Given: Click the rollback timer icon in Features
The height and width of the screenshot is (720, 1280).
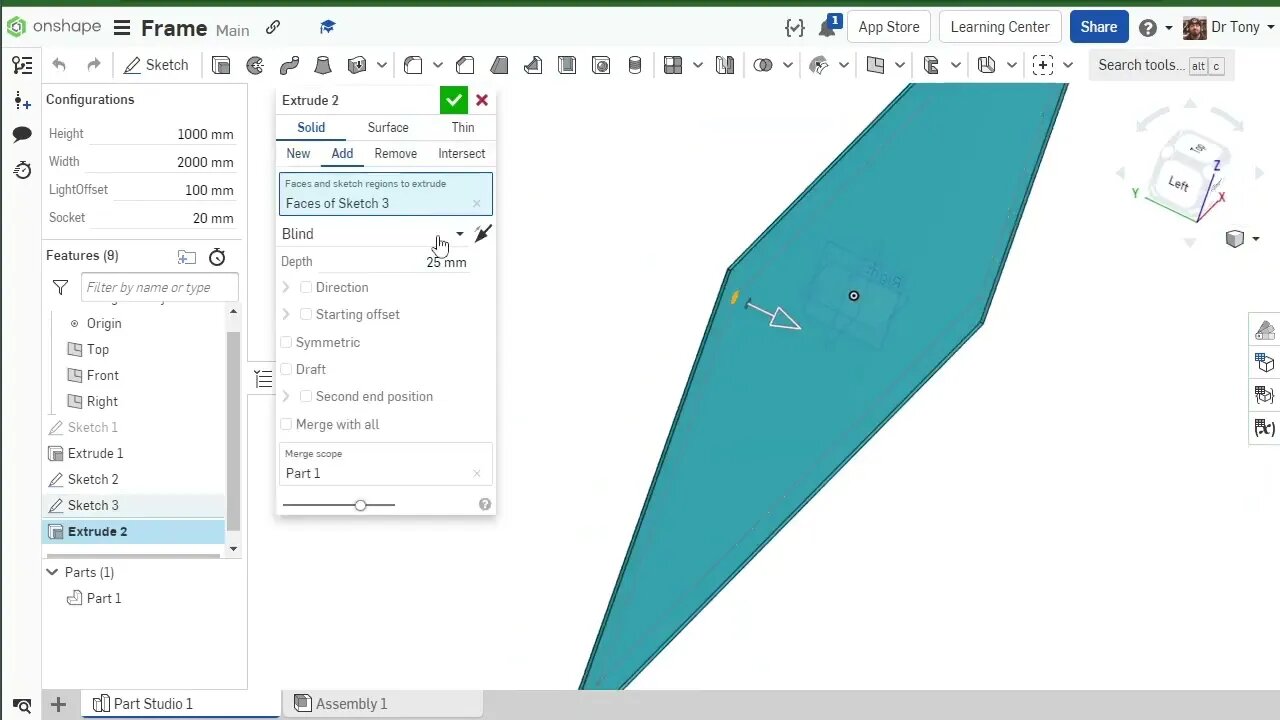Looking at the screenshot, I should pos(217,257).
